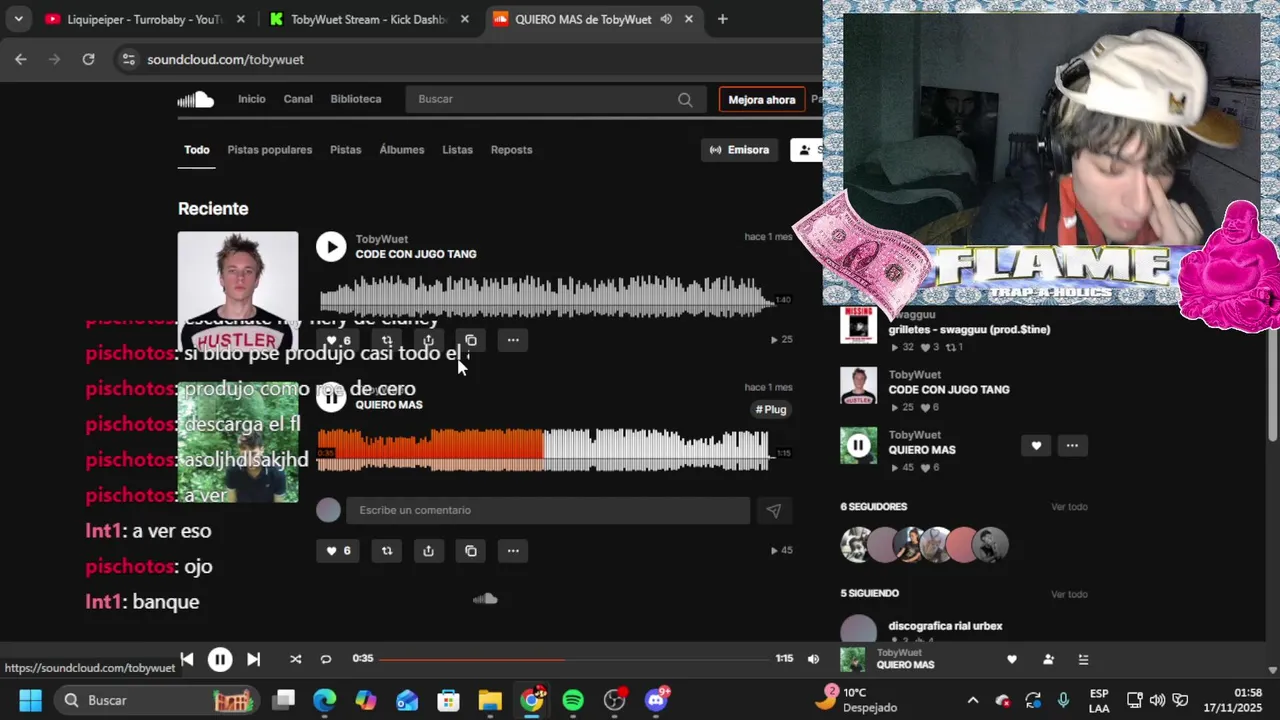
Task: Like current track in player bar
Action: (x=1012, y=659)
